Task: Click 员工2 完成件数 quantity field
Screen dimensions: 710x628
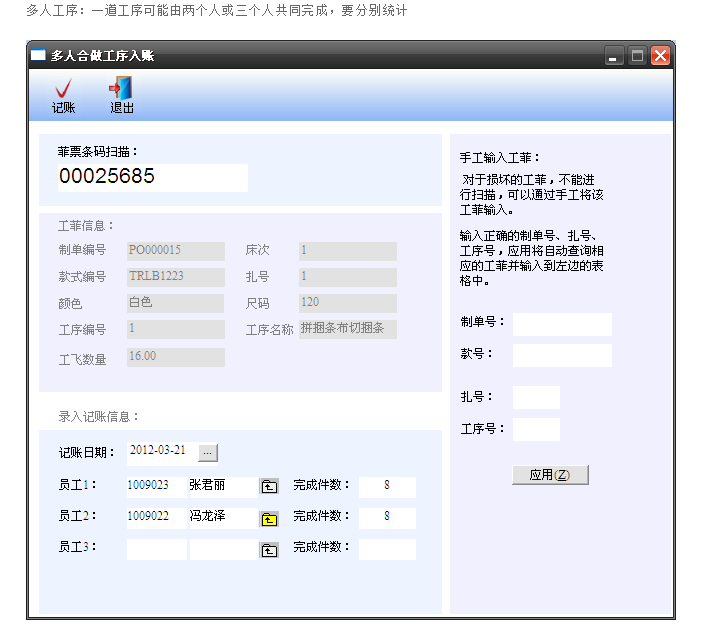Action: point(386,517)
